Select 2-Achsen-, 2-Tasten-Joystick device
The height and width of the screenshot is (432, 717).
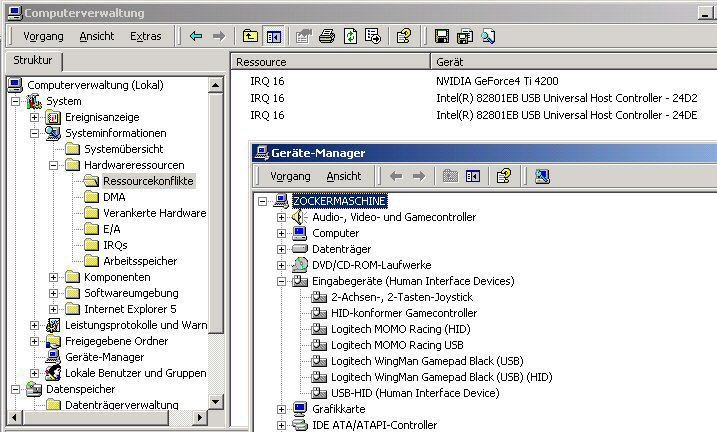402,297
